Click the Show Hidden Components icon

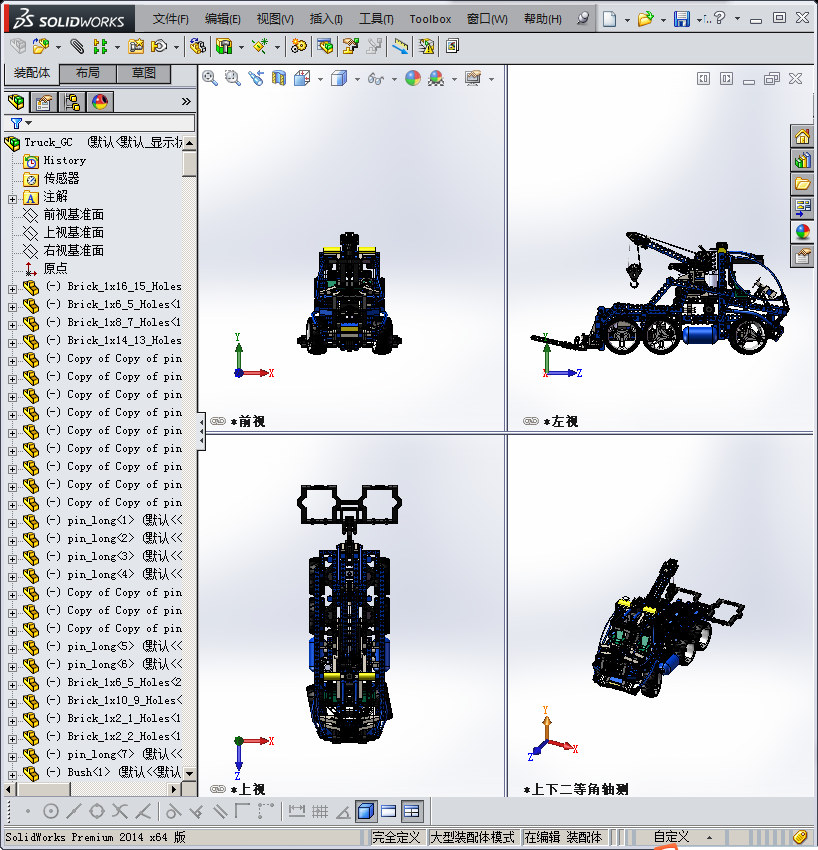coord(198,47)
